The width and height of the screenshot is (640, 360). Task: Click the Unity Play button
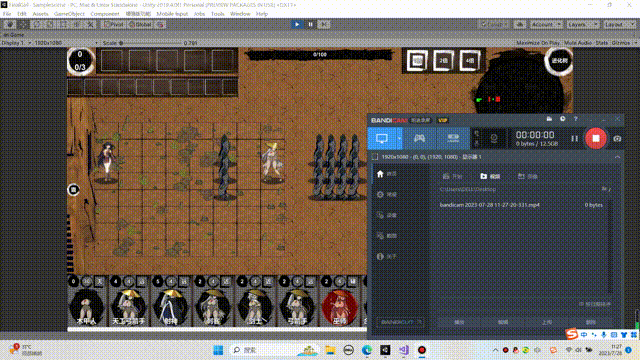pos(297,24)
